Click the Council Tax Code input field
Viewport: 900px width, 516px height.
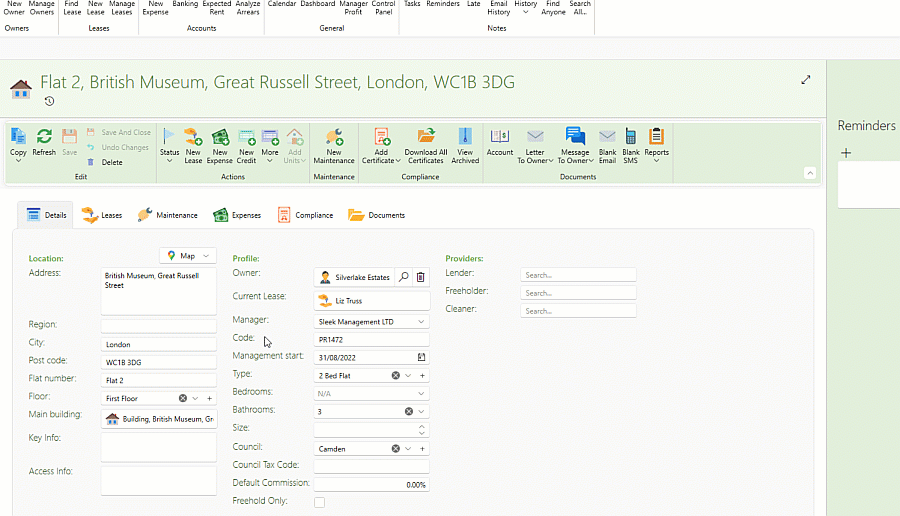point(371,466)
